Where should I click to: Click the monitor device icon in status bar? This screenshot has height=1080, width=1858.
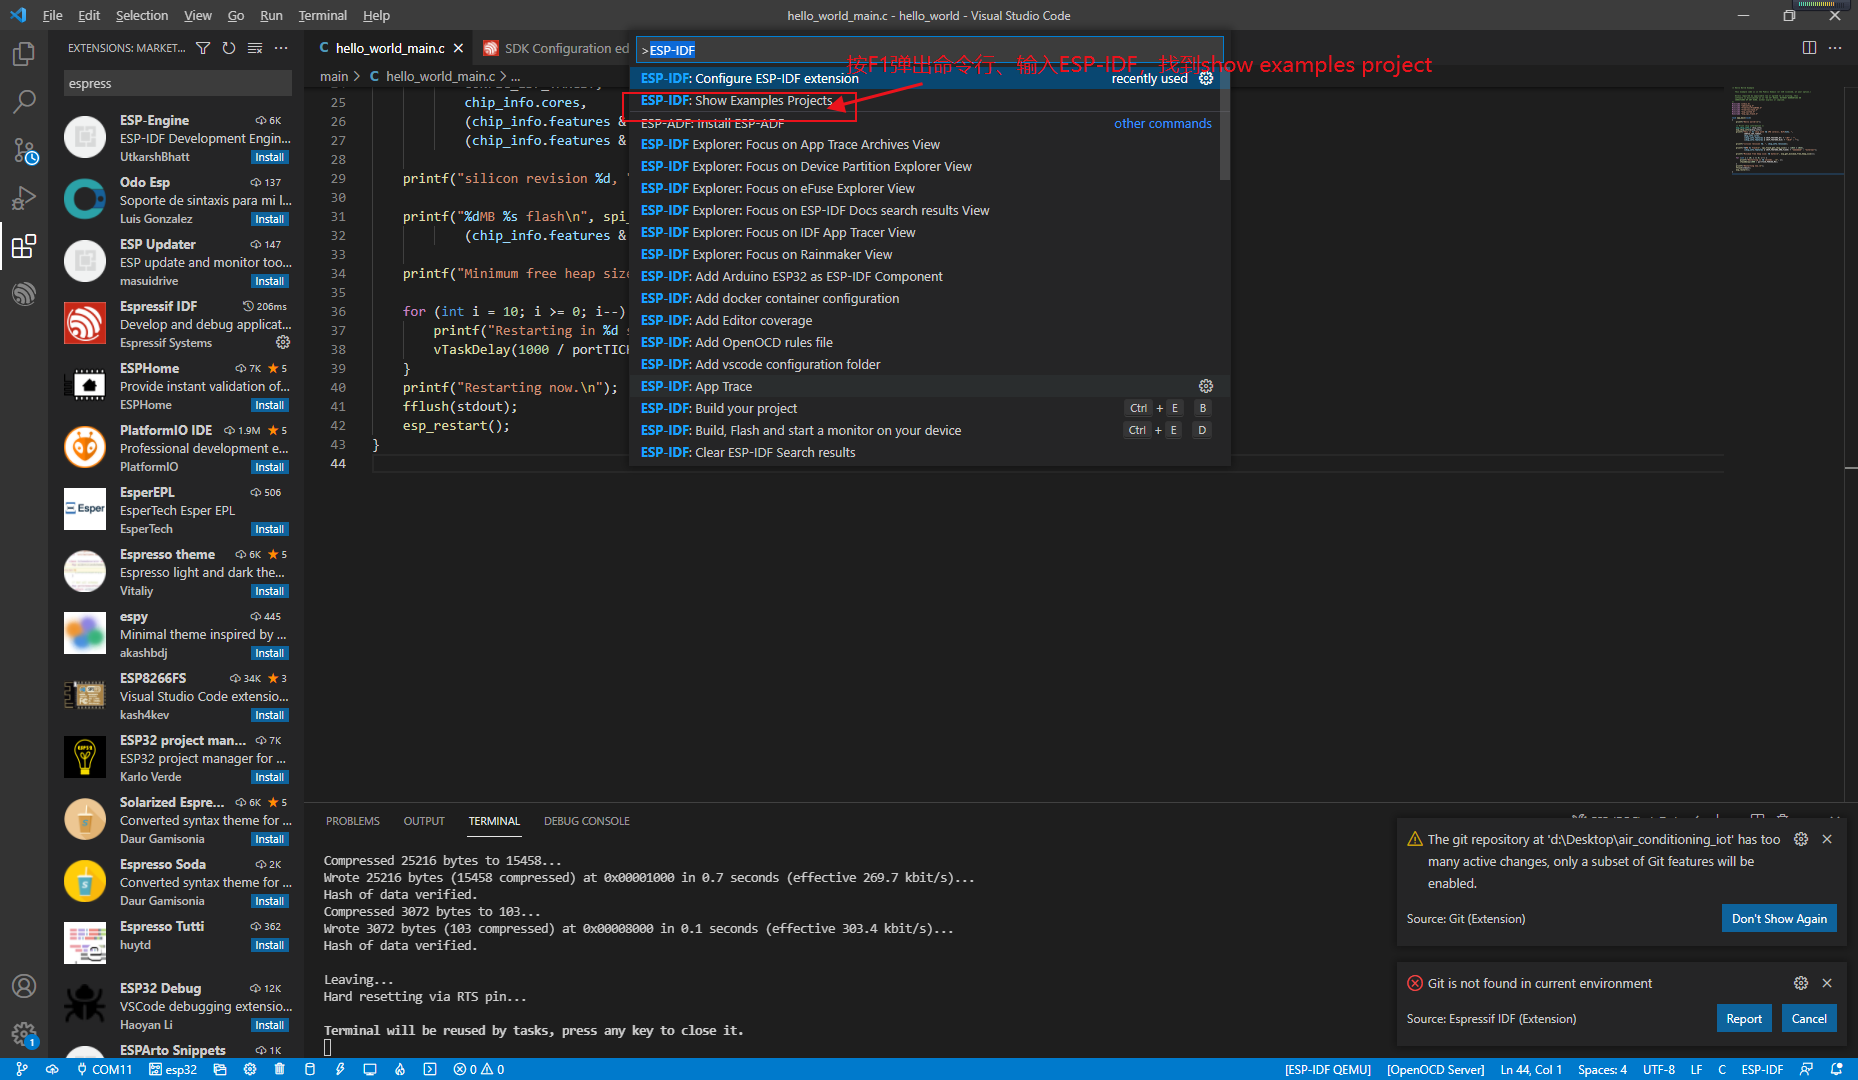pos(370,1069)
